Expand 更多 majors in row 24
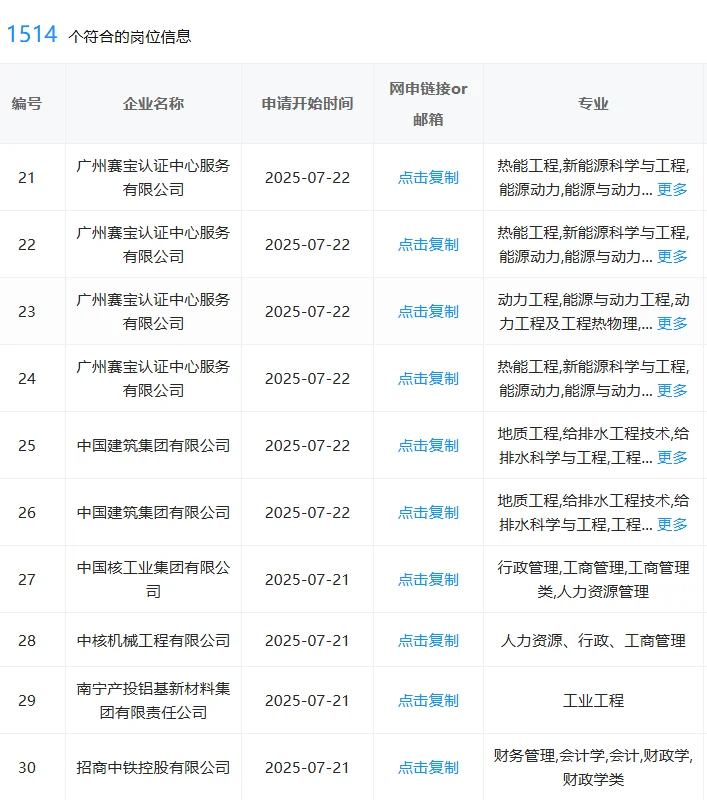 click(672, 390)
